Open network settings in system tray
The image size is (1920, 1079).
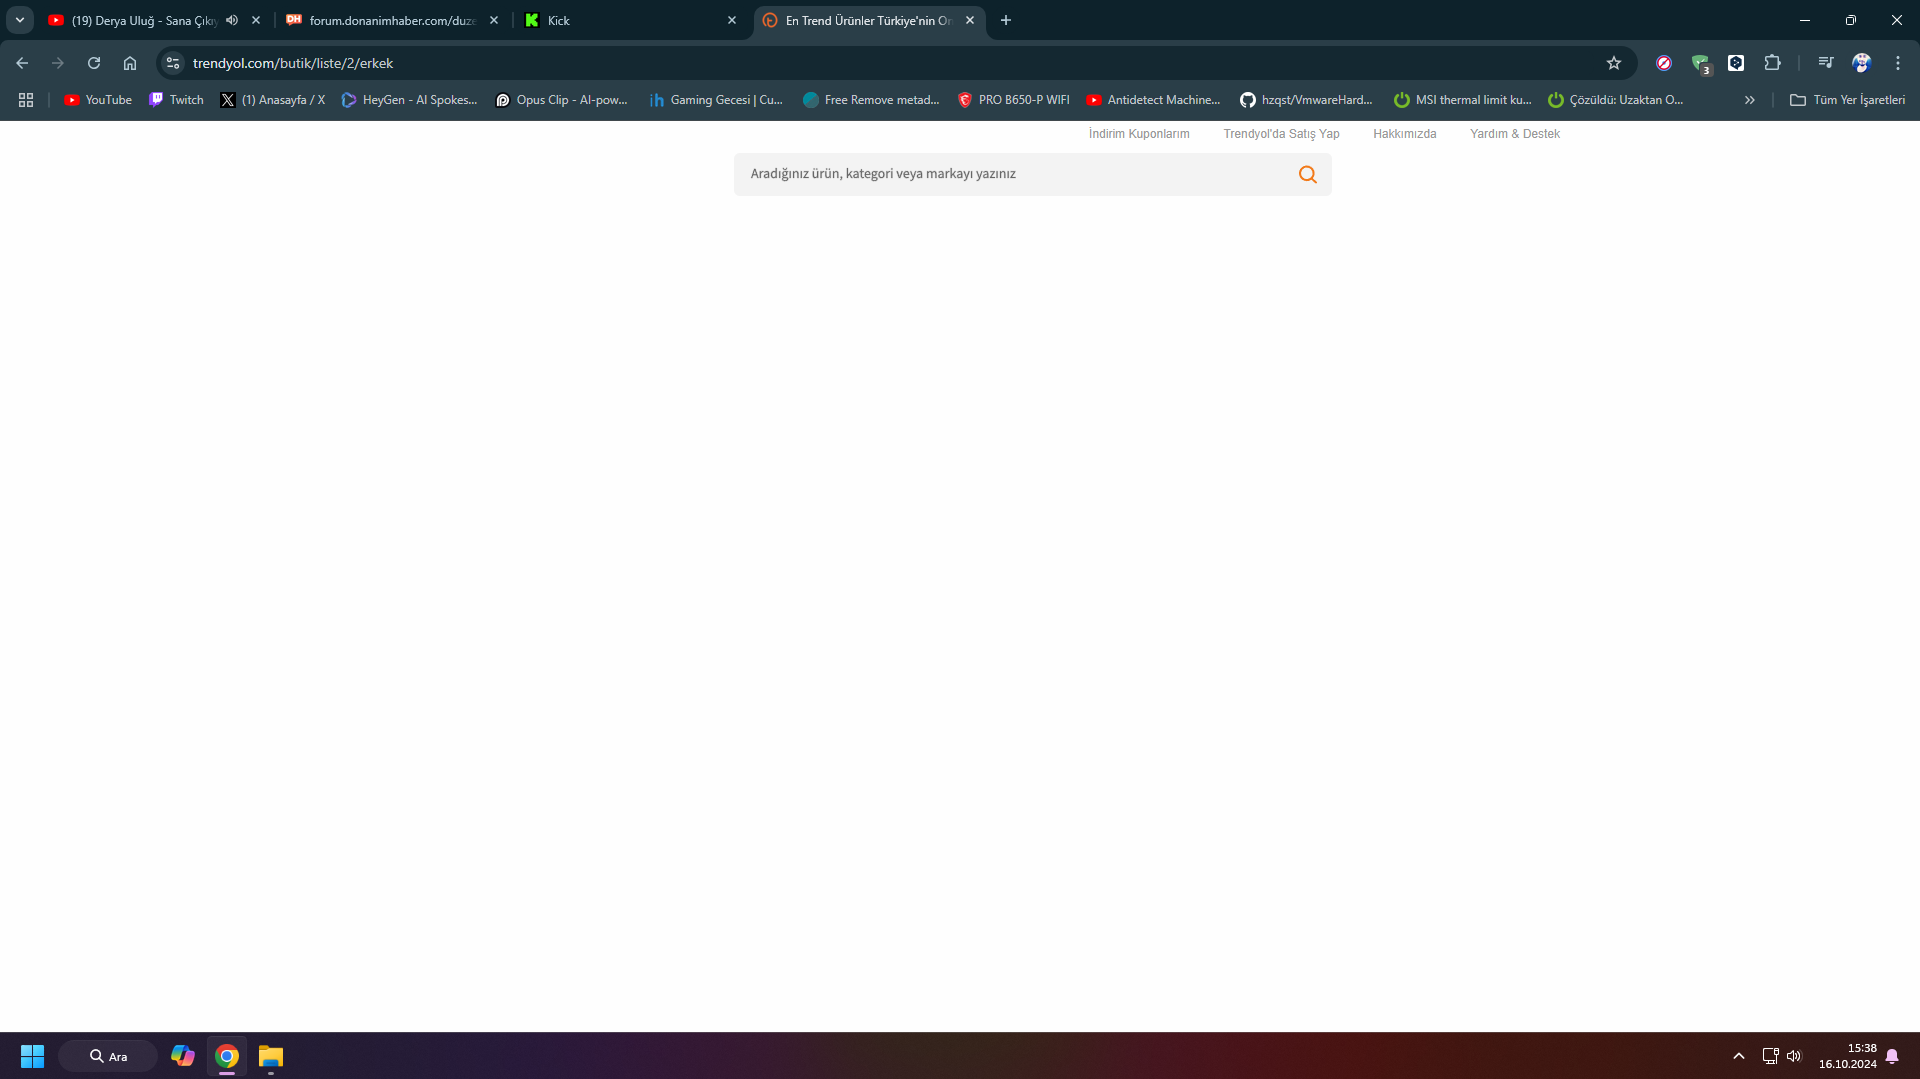[x=1770, y=1056]
